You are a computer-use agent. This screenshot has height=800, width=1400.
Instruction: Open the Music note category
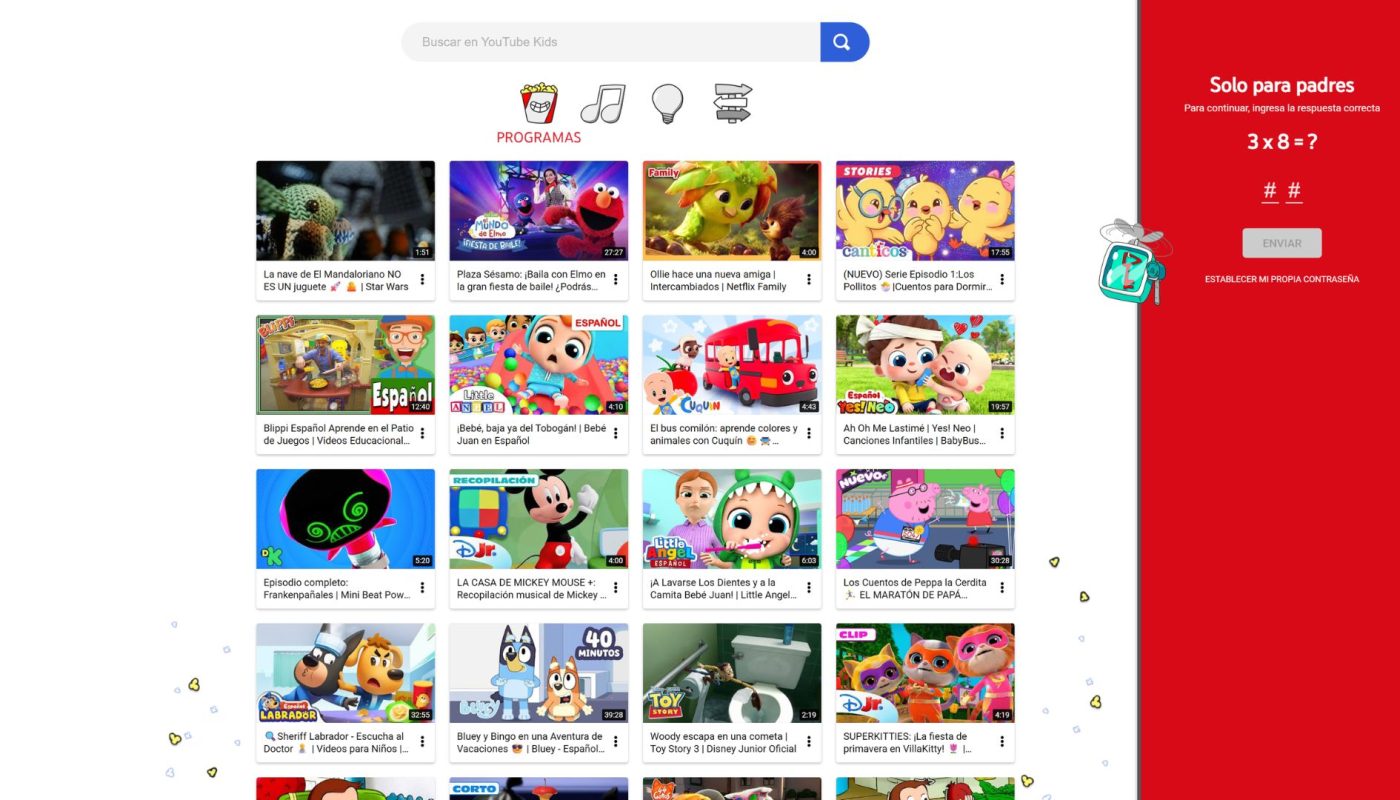[x=603, y=103]
